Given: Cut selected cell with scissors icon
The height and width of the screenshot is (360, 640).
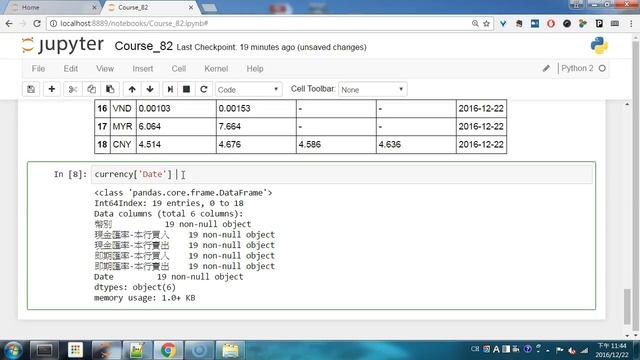Looking at the screenshot, I should [73, 89].
